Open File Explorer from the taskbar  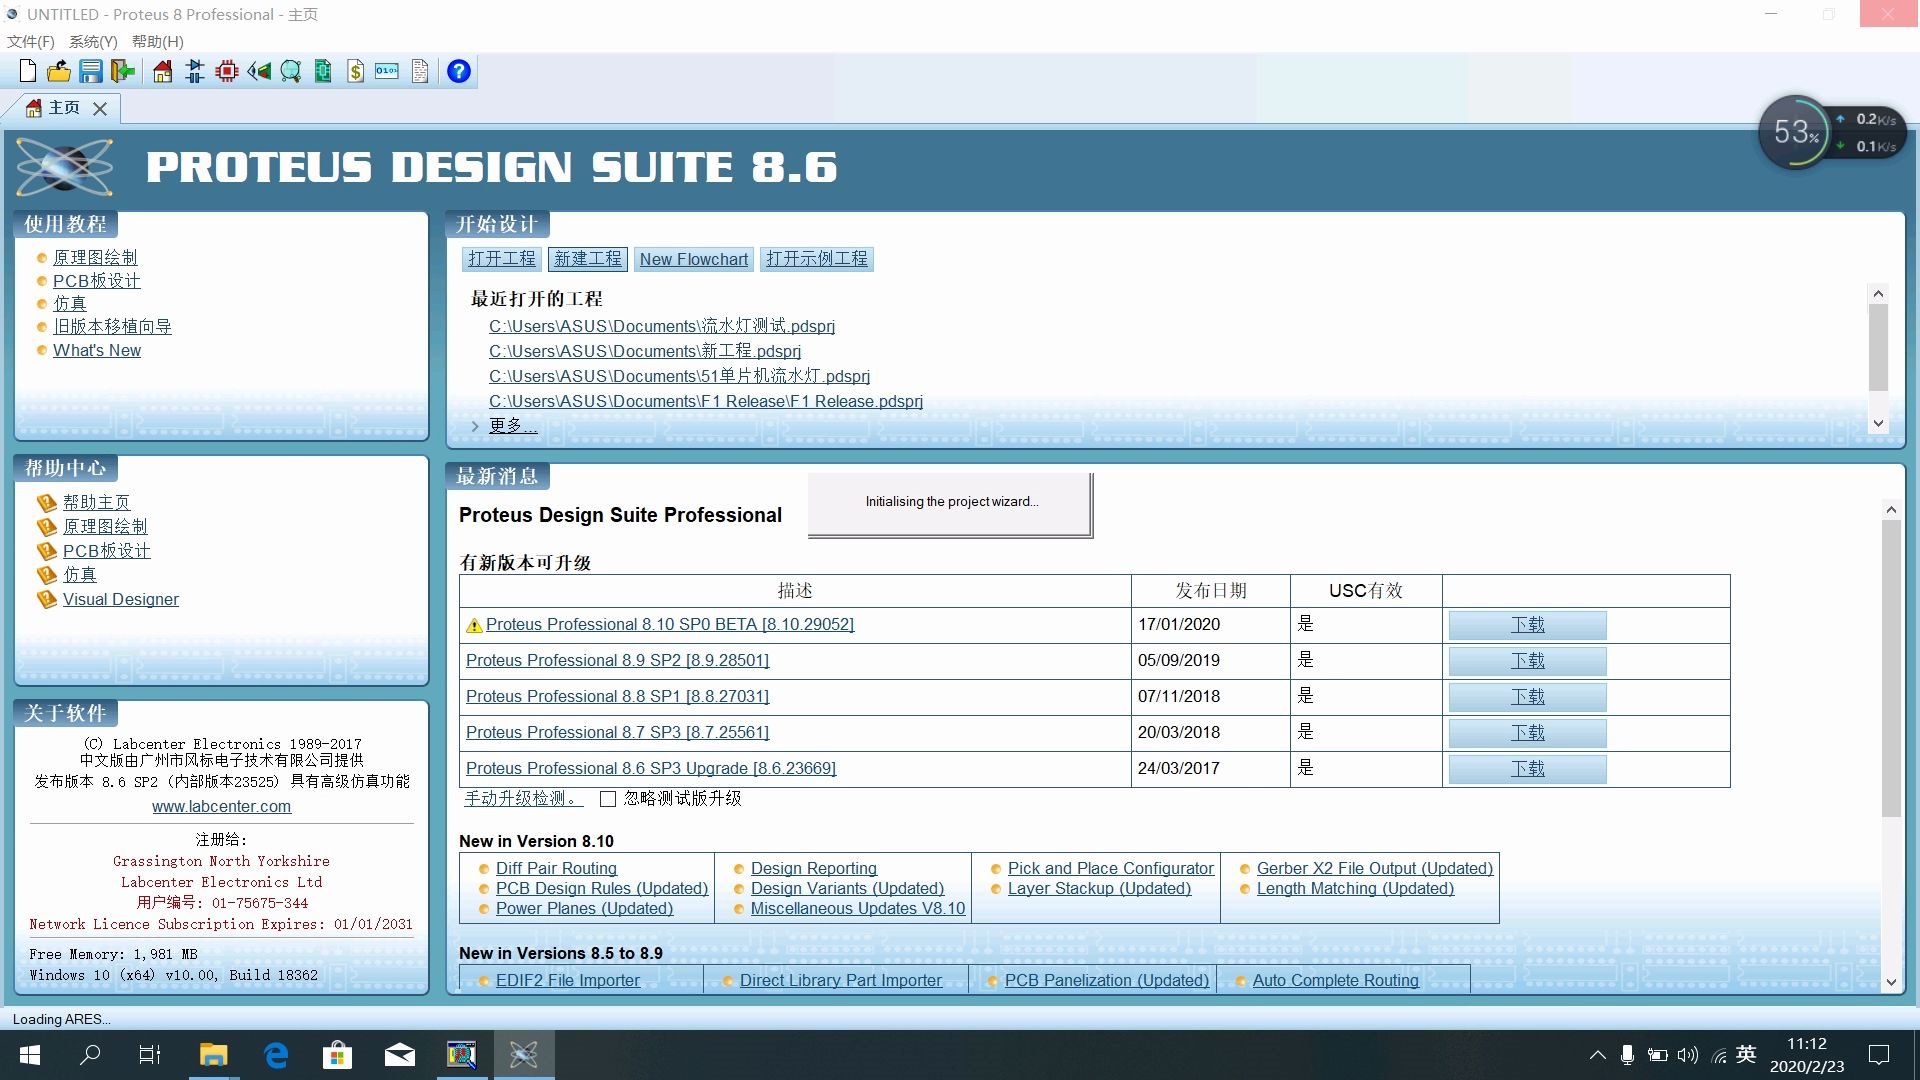[x=213, y=1055]
